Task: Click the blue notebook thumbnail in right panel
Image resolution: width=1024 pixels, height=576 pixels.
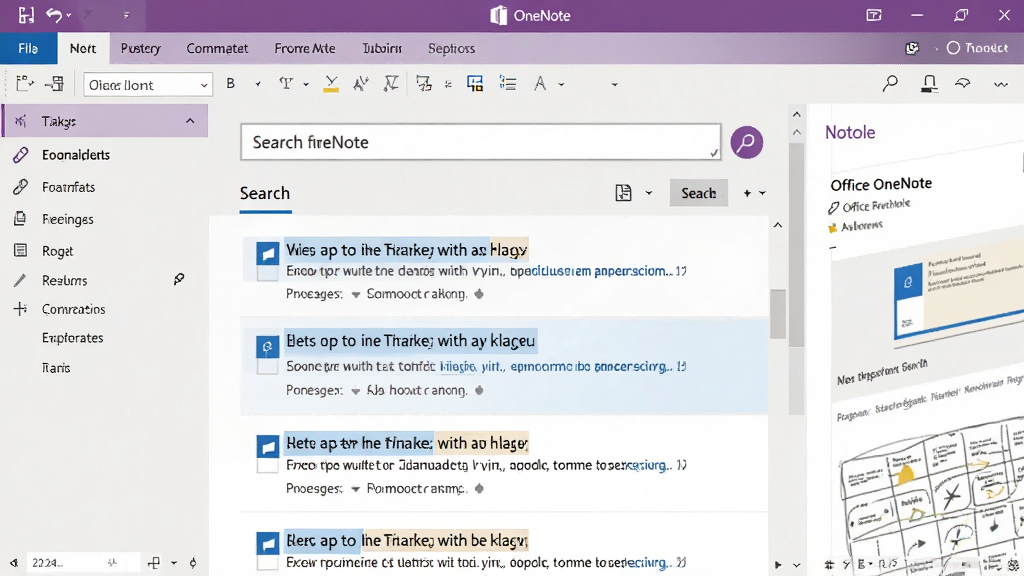Action: click(x=958, y=292)
